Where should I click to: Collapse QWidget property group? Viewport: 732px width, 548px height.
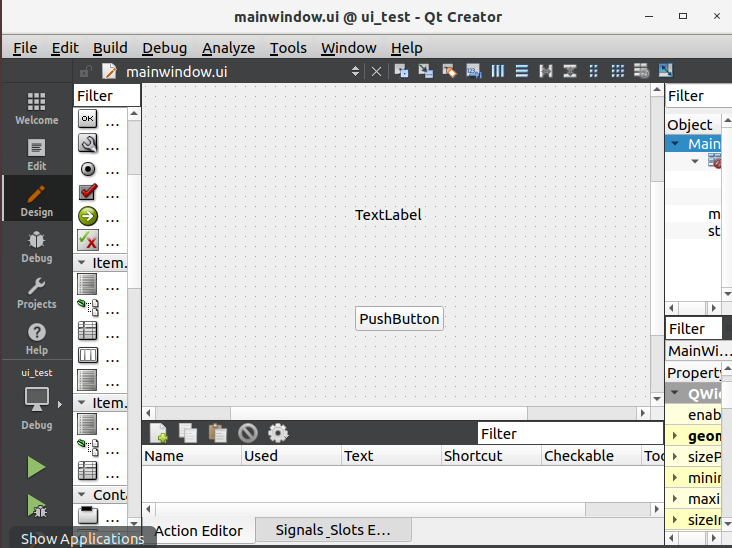click(675, 393)
